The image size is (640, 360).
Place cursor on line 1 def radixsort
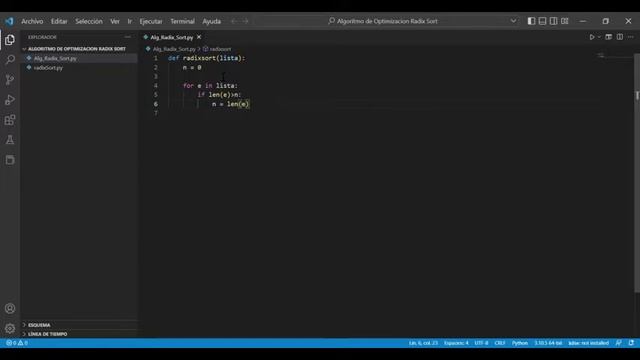207,58
